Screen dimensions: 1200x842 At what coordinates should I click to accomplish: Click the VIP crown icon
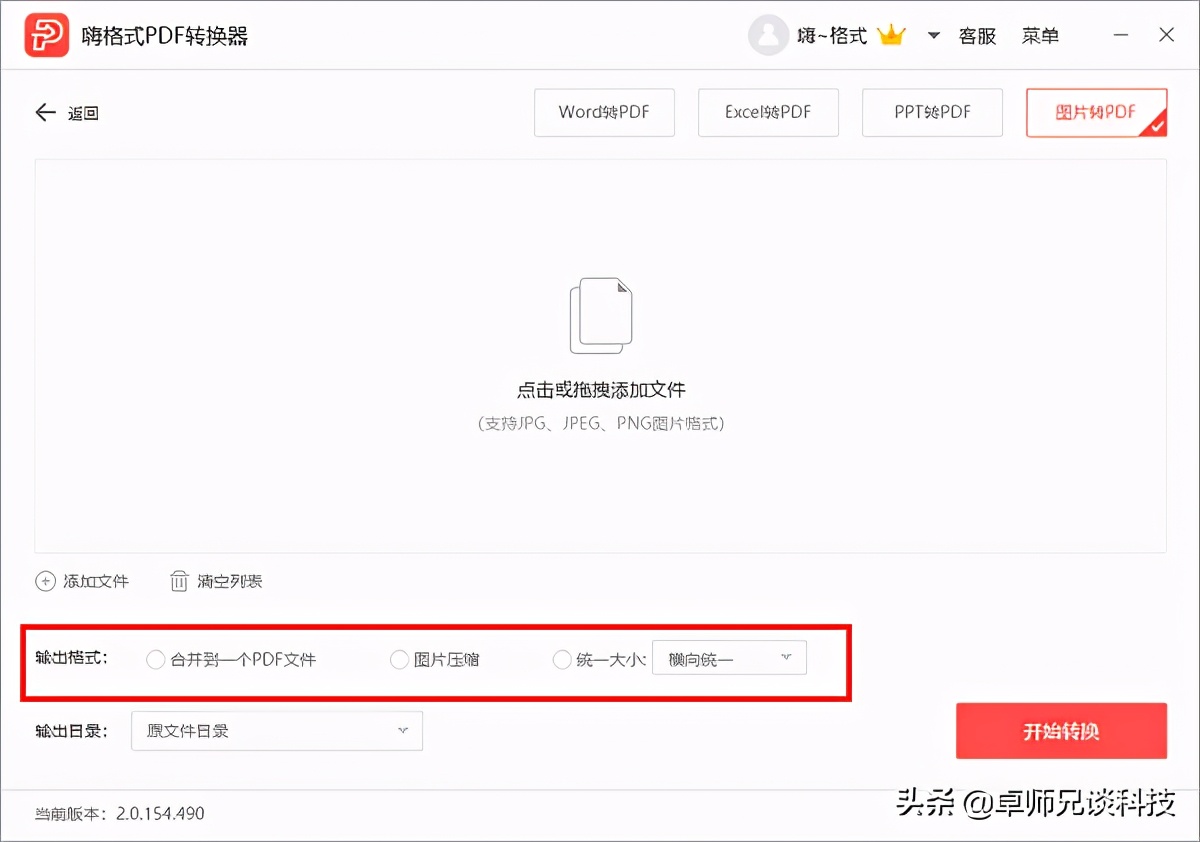pos(891,33)
